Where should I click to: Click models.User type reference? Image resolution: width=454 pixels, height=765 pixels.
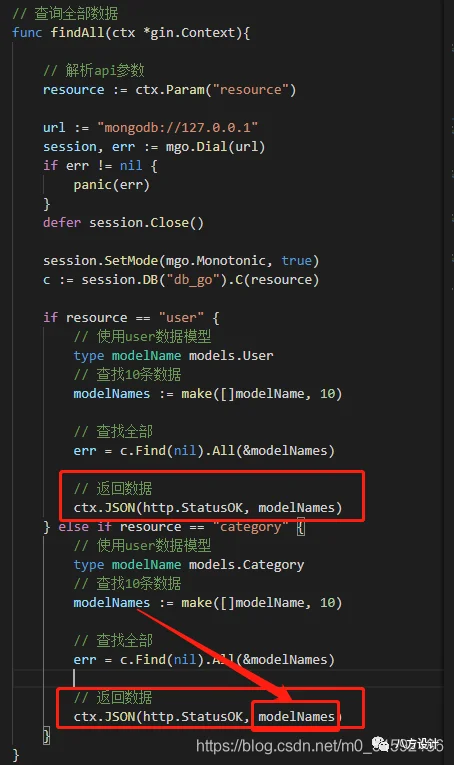click(231, 356)
